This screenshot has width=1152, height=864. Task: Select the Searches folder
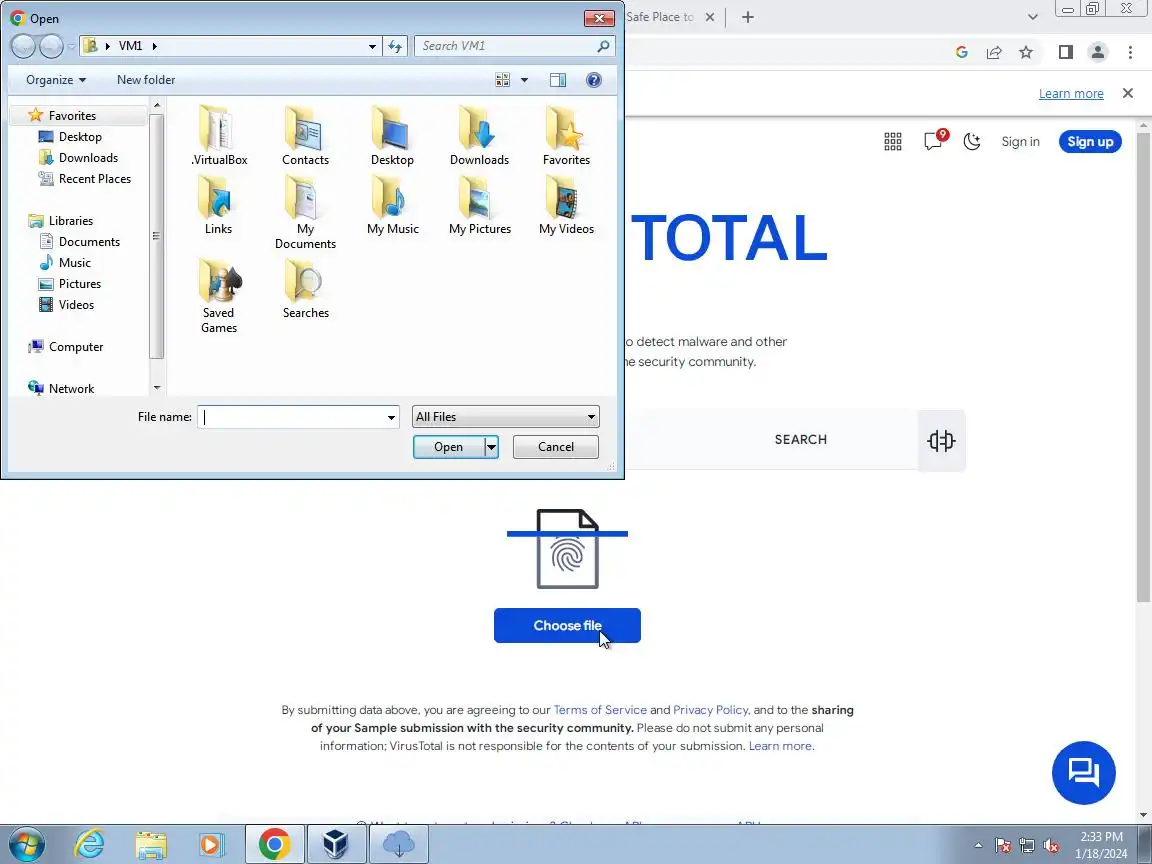[306, 289]
